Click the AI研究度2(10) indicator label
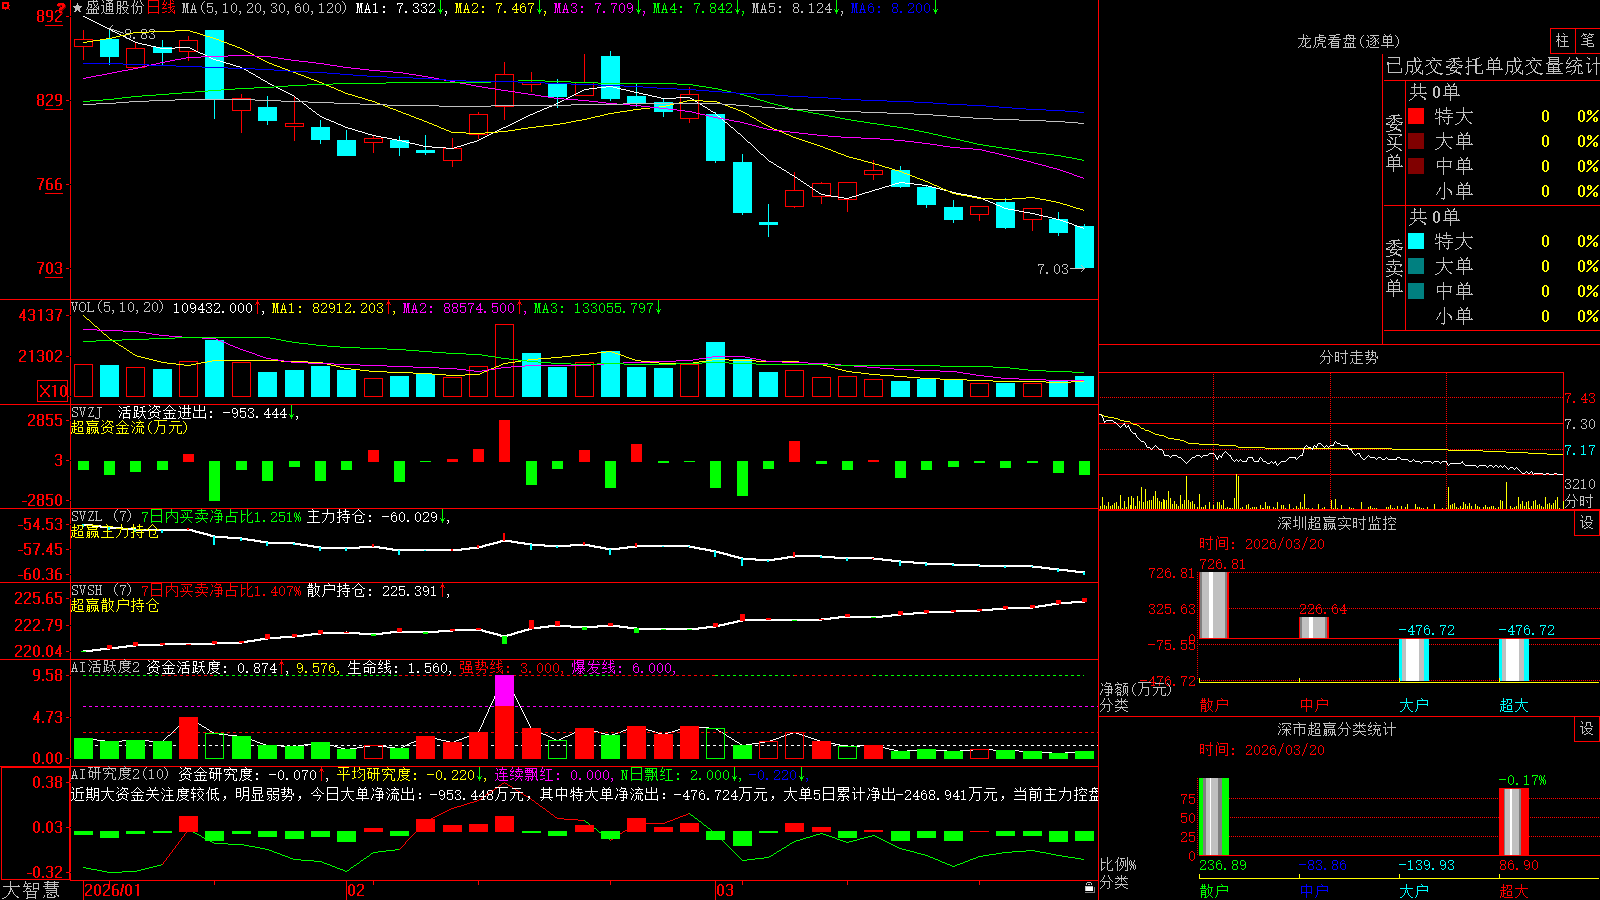Image resolution: width=1600 pixels, height=900 pixels. [x=121, y=774]
